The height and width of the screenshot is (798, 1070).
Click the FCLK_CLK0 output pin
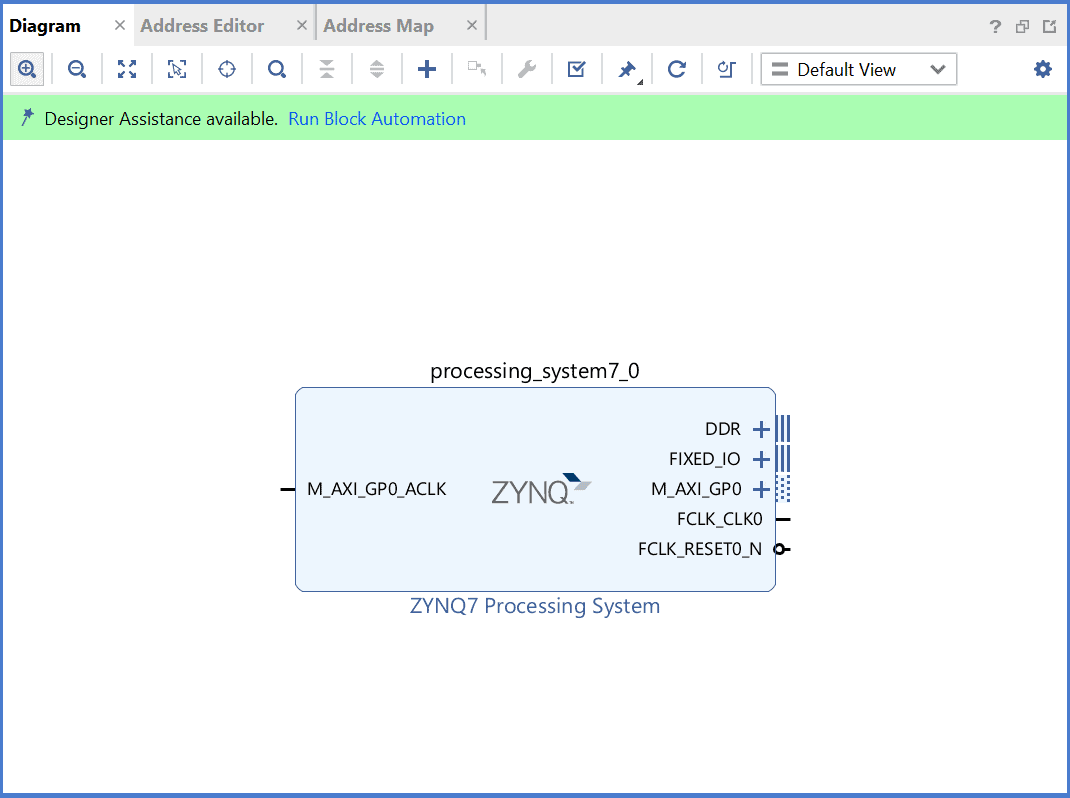[783, 519]
